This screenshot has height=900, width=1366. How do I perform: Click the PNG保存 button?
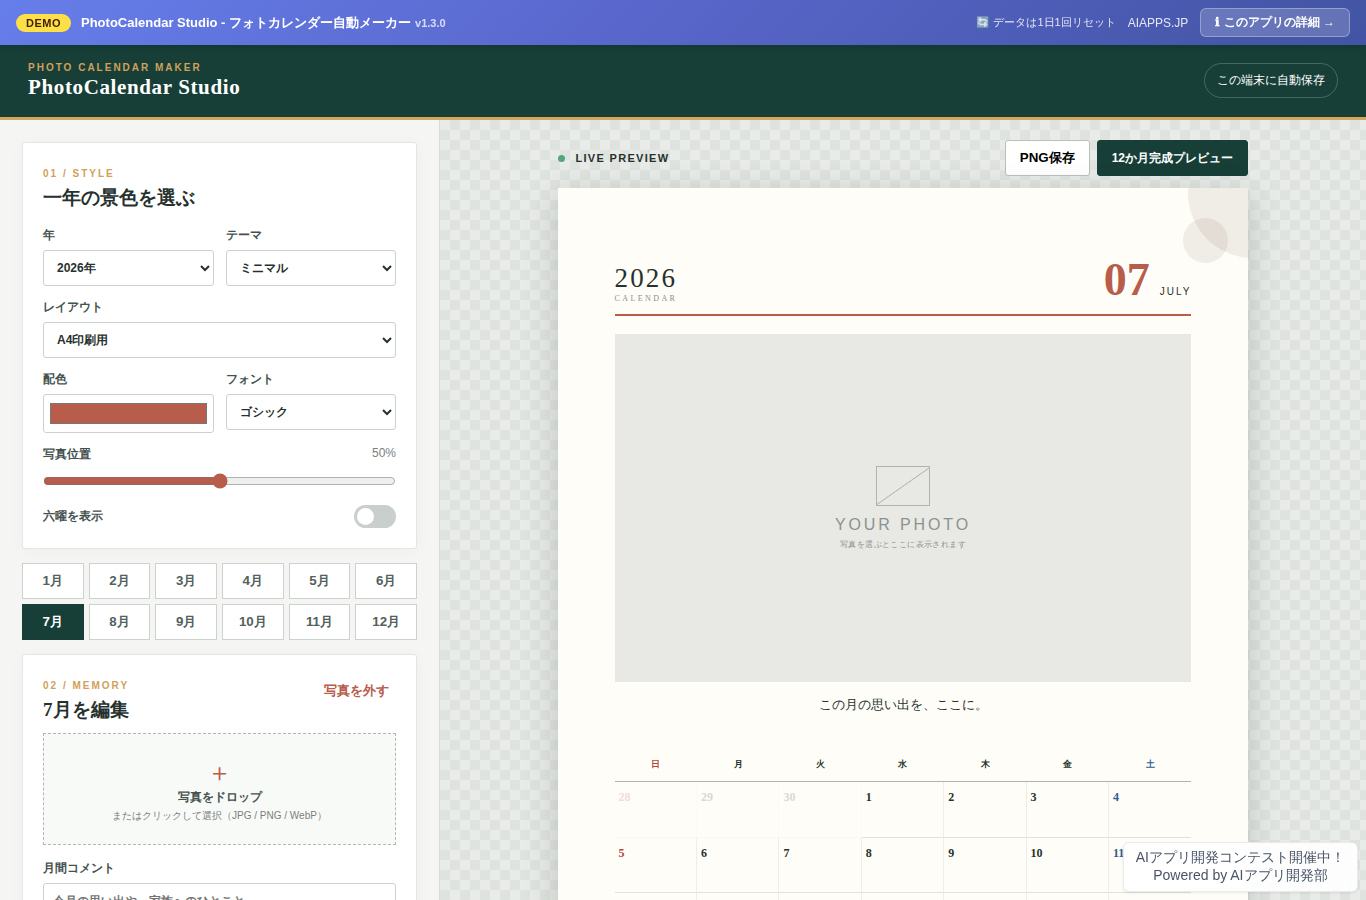pos(1047,158)
